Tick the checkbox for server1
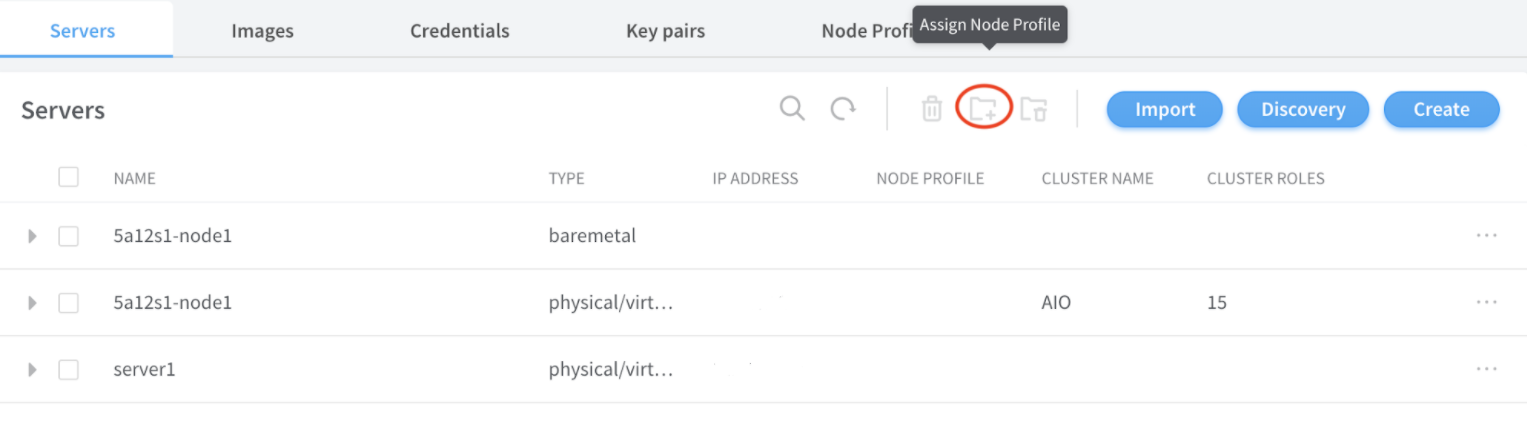The height and width of the screenshot is (422, 1527). pos(68,369)
